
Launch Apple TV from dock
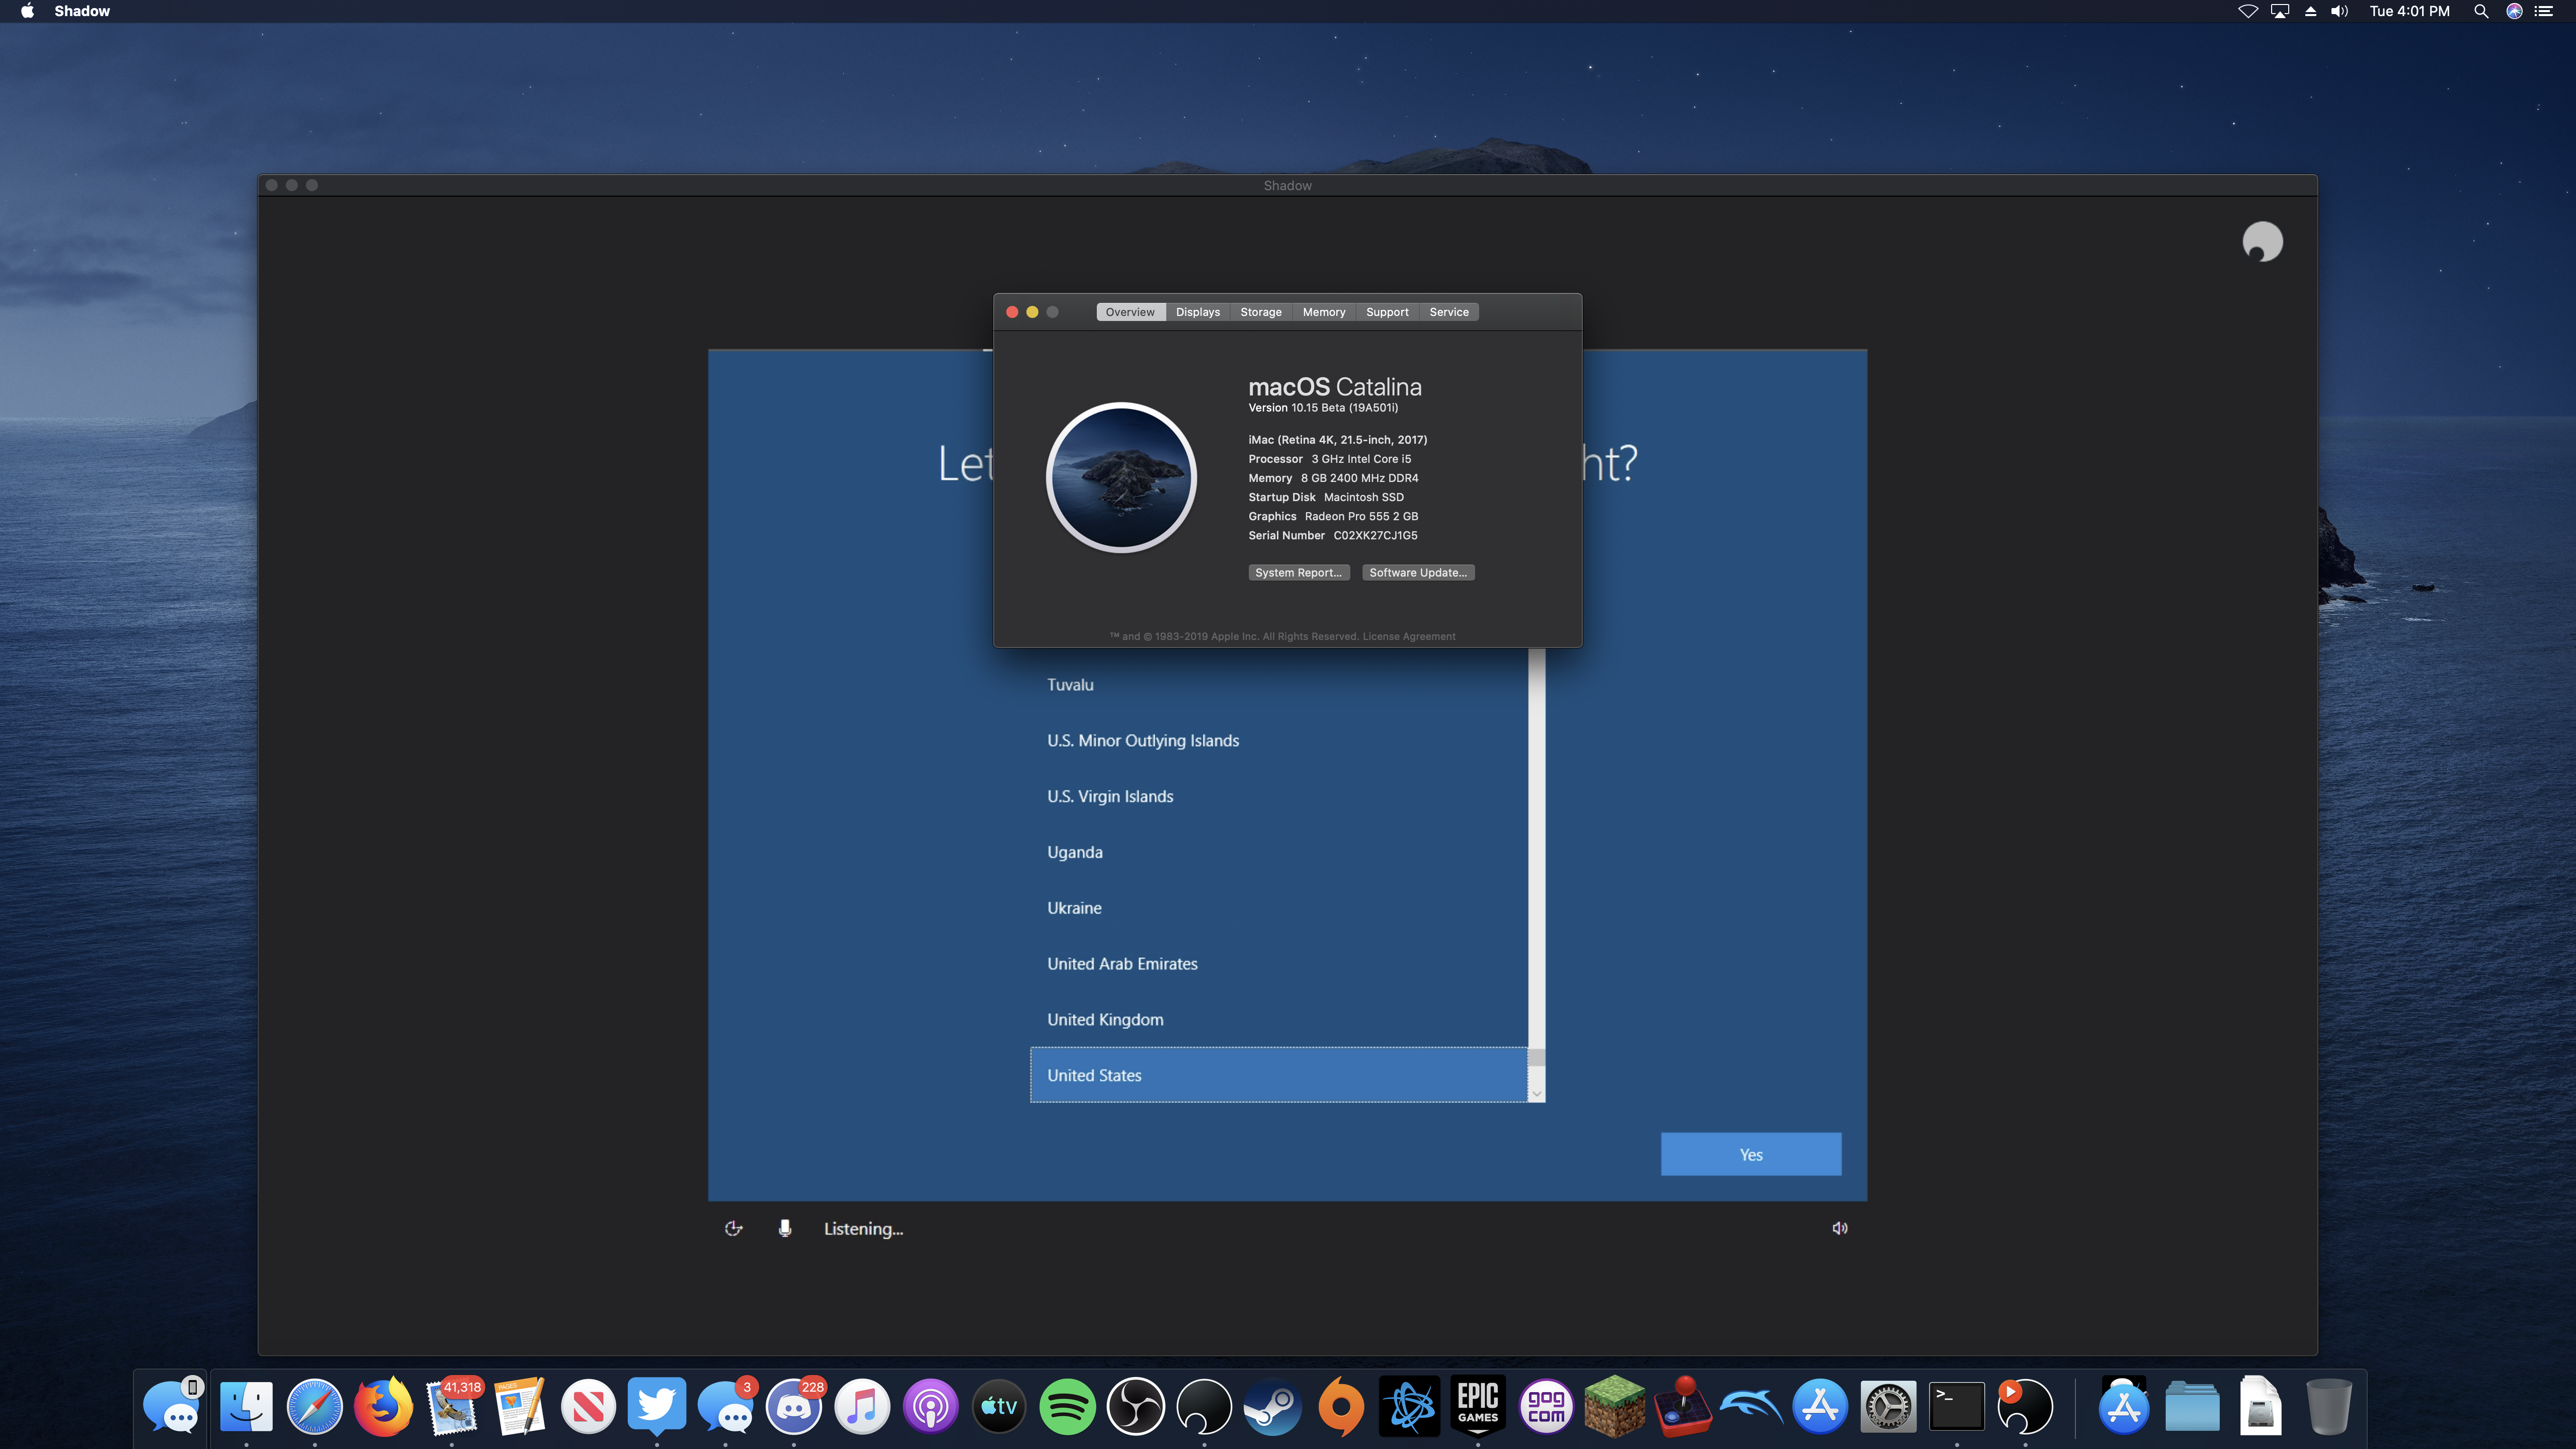pyautogui.click(x=999, y=1406)
